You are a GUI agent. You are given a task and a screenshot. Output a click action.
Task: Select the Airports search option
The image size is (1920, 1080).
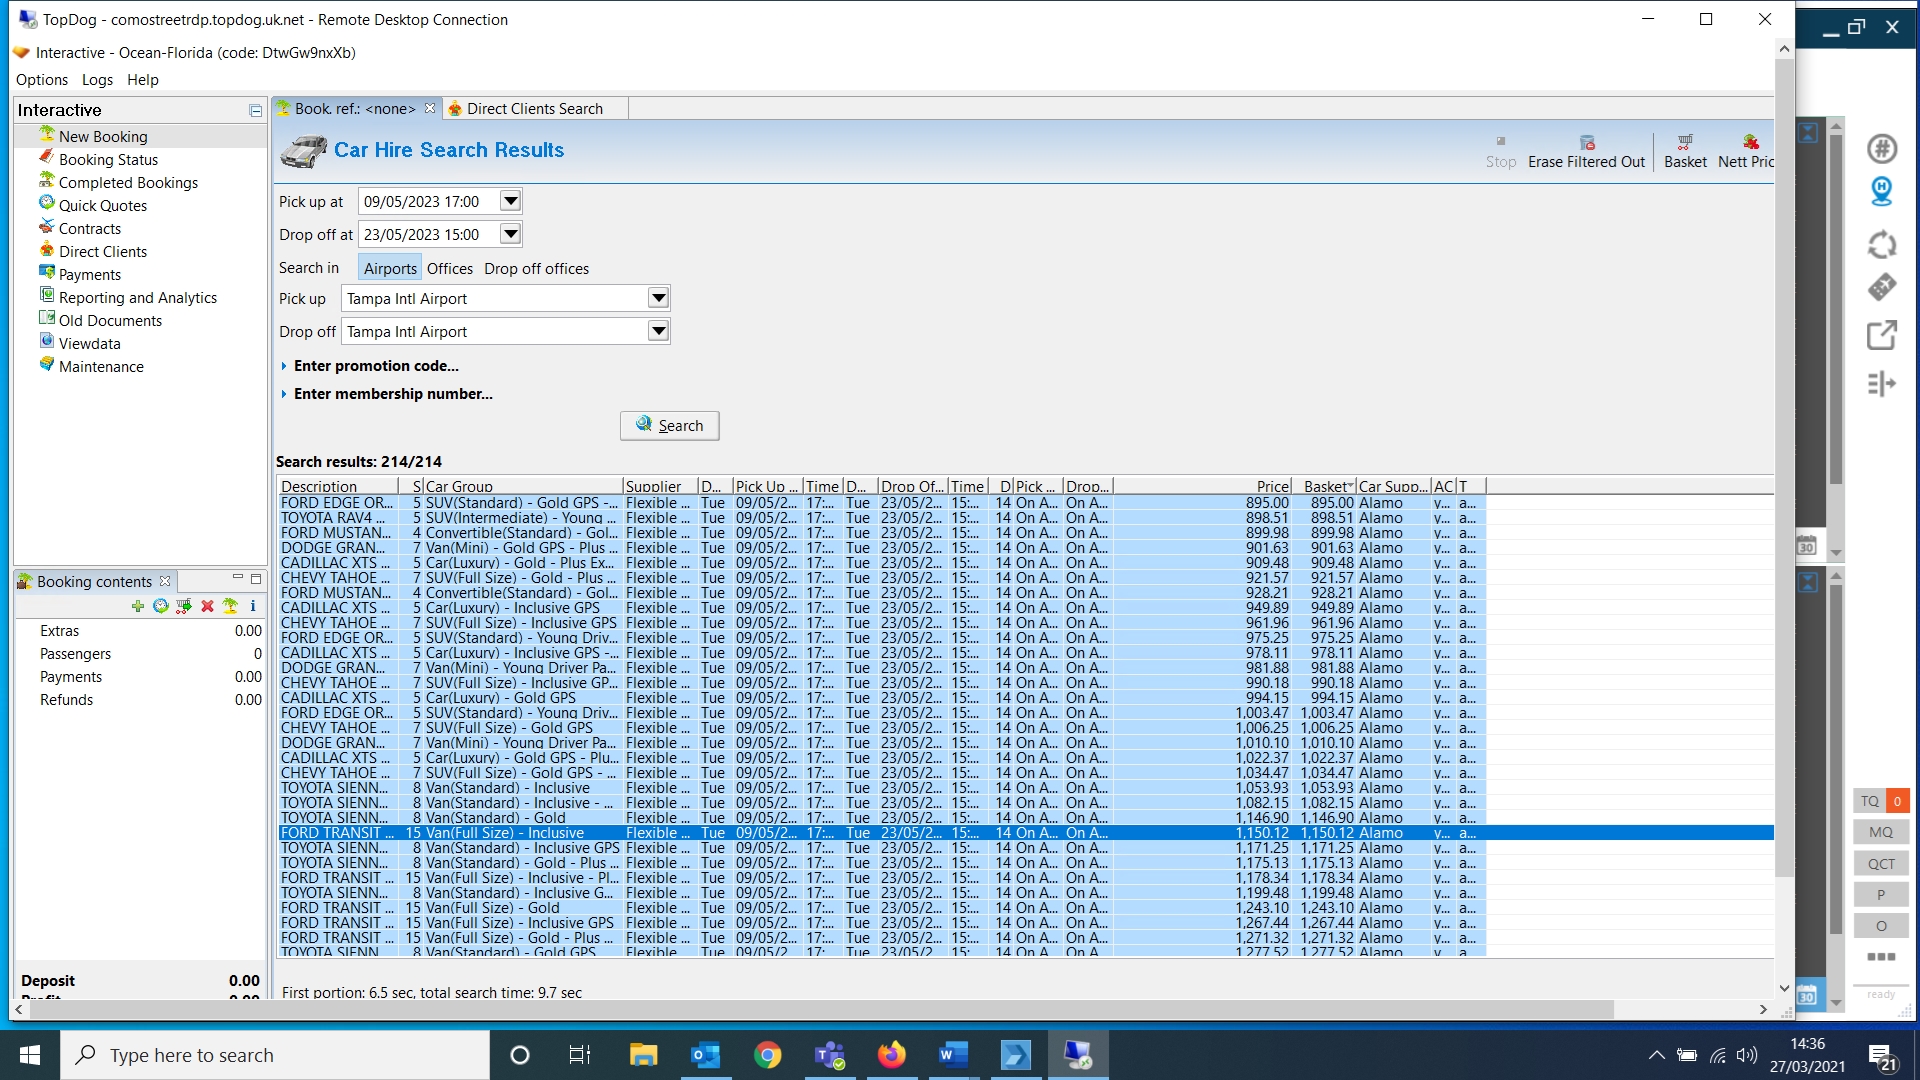[x=390, y=268]
